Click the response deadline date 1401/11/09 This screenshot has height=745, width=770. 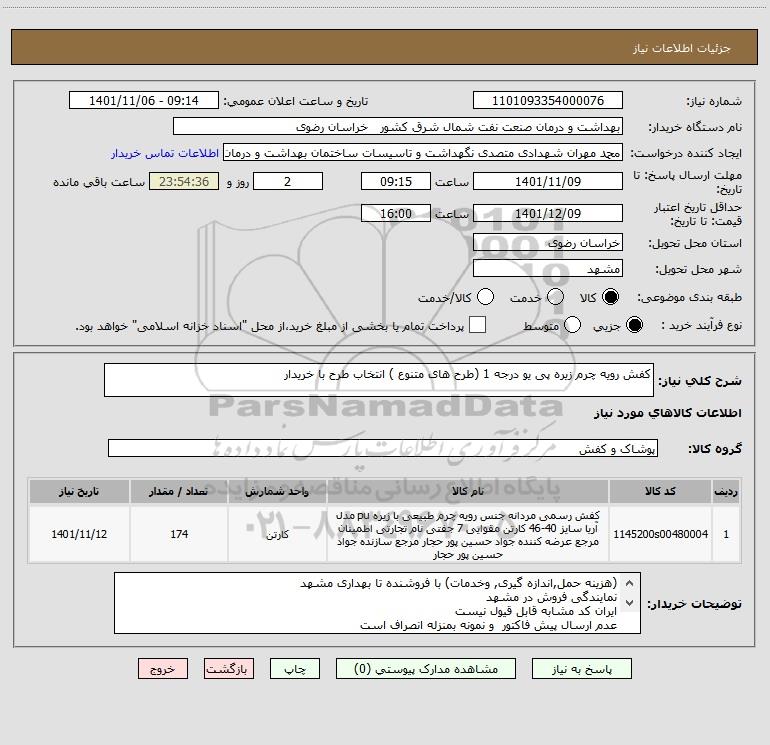[x=548, y=182]
